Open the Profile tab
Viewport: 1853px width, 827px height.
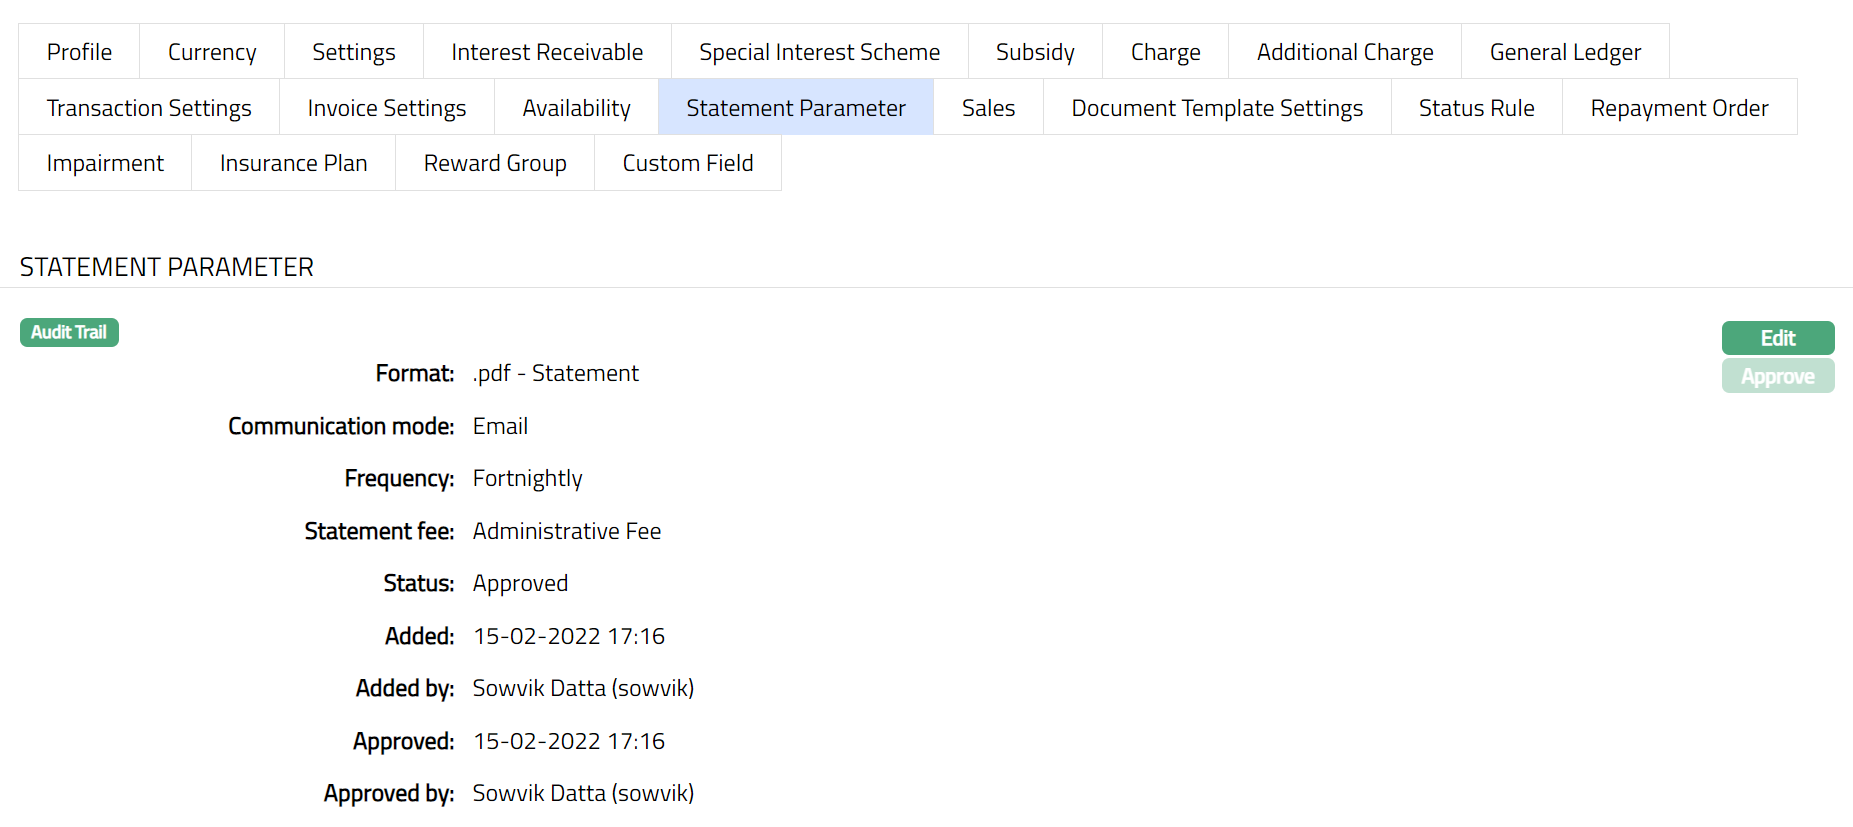pos(79,52)
